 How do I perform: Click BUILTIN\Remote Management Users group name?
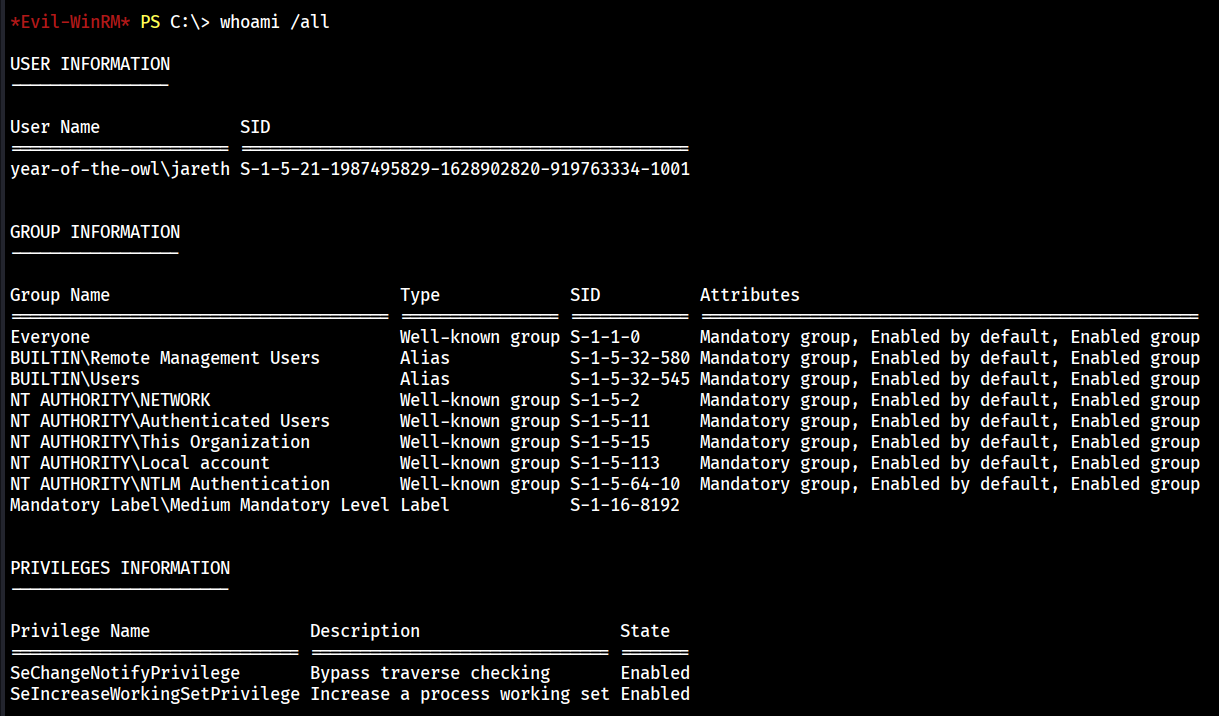pyautogui.click(x=165, y=358)
